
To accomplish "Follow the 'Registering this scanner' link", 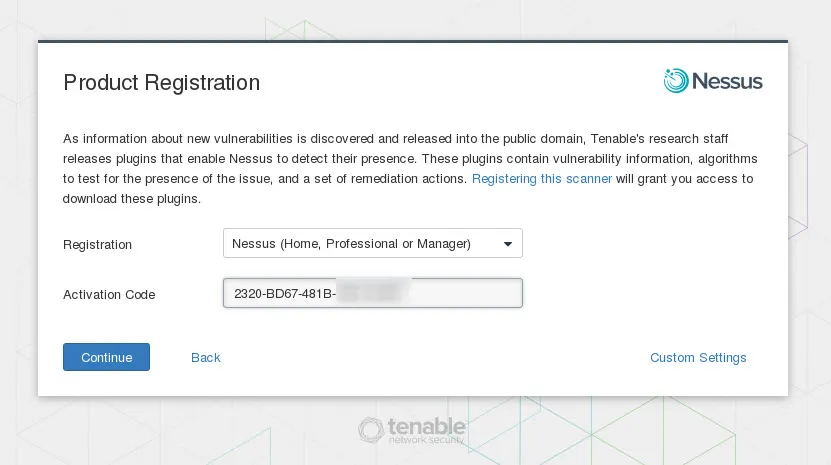I will click(541, 179).
